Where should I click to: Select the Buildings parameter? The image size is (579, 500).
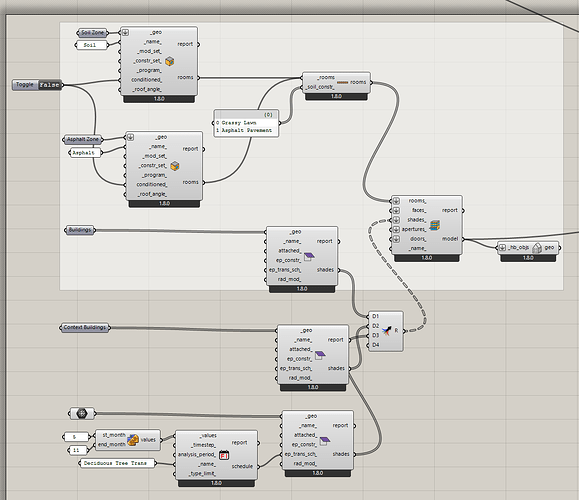(80, 230)
